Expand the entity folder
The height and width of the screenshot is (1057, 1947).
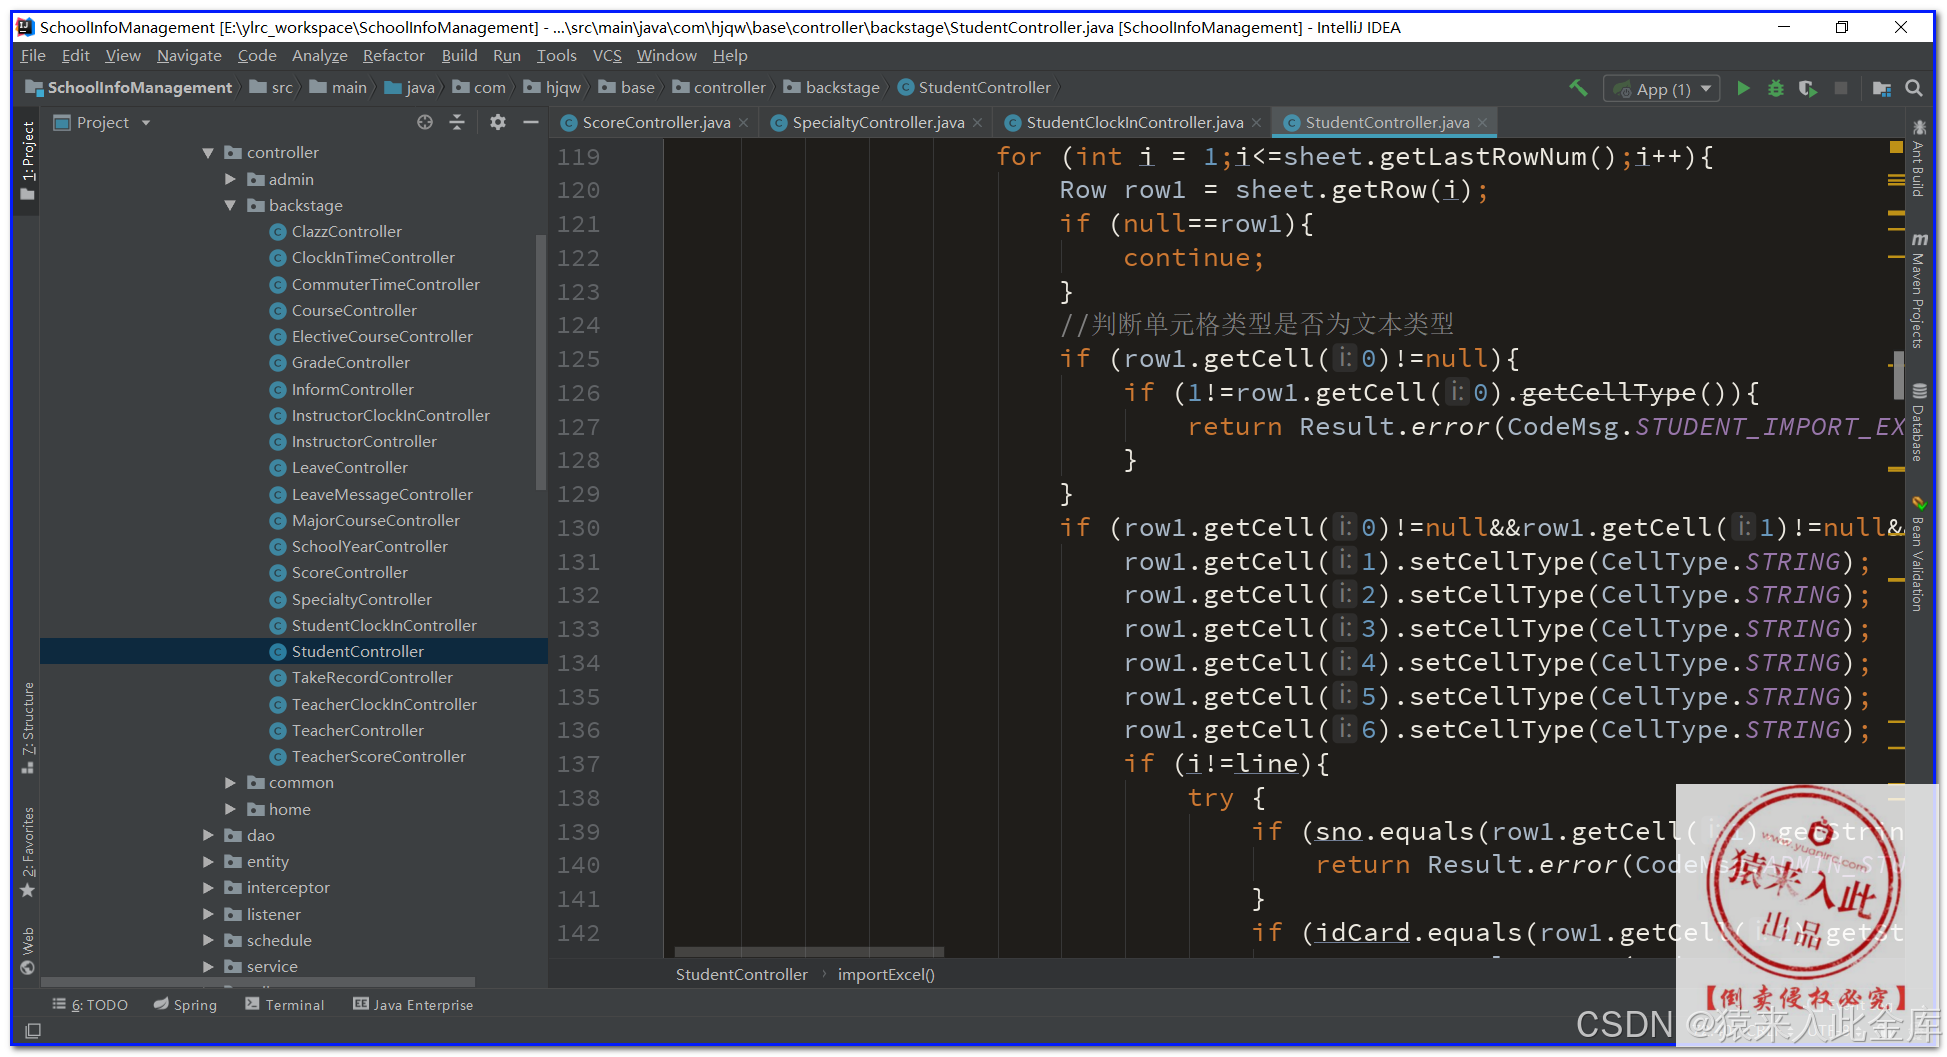coord(208,862)
